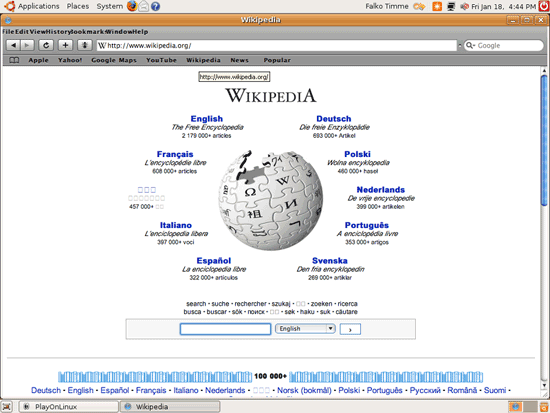Open the Italiano Wikipedia link

pos(176,225)
